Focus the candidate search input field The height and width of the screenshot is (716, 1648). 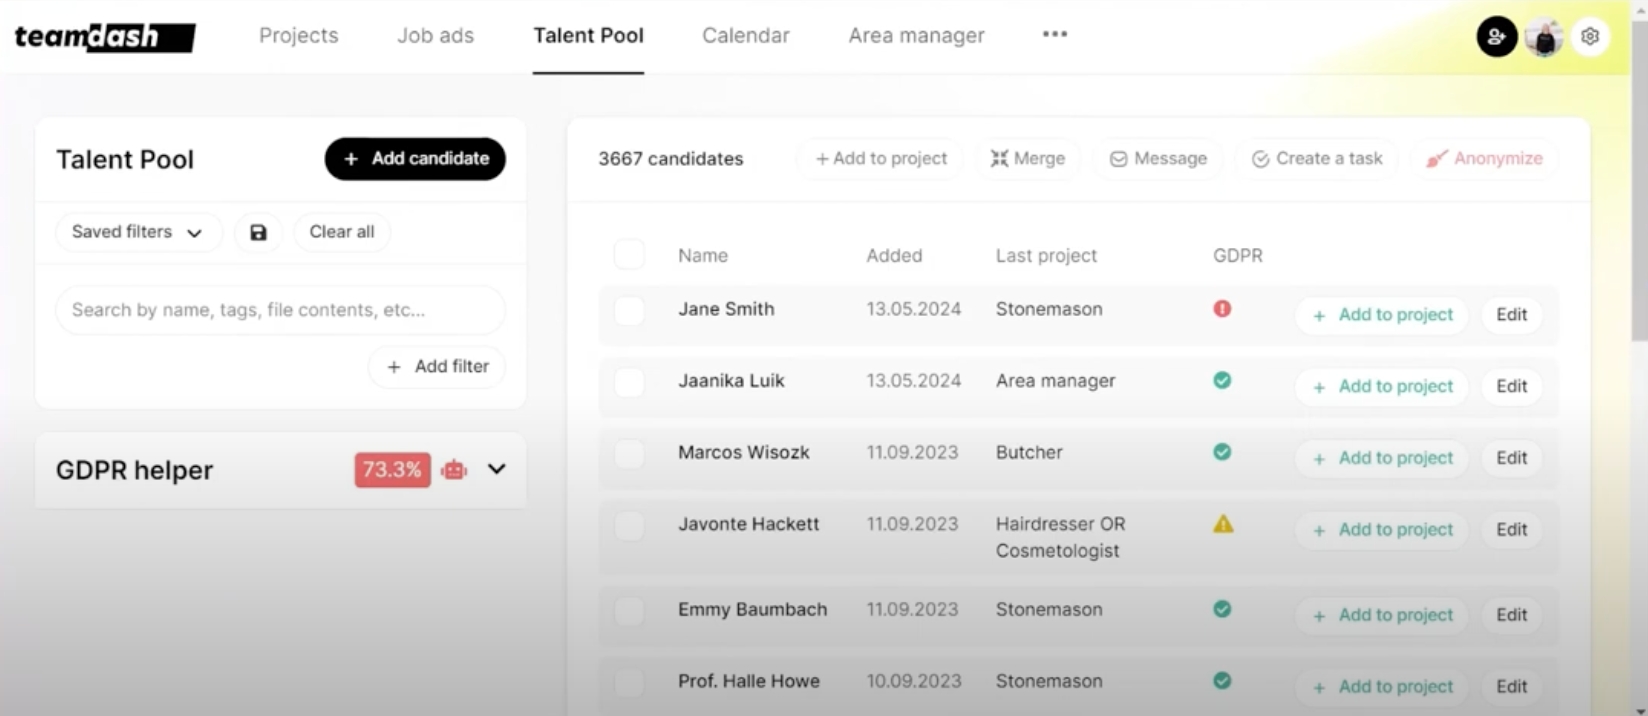tap(280, 310)
